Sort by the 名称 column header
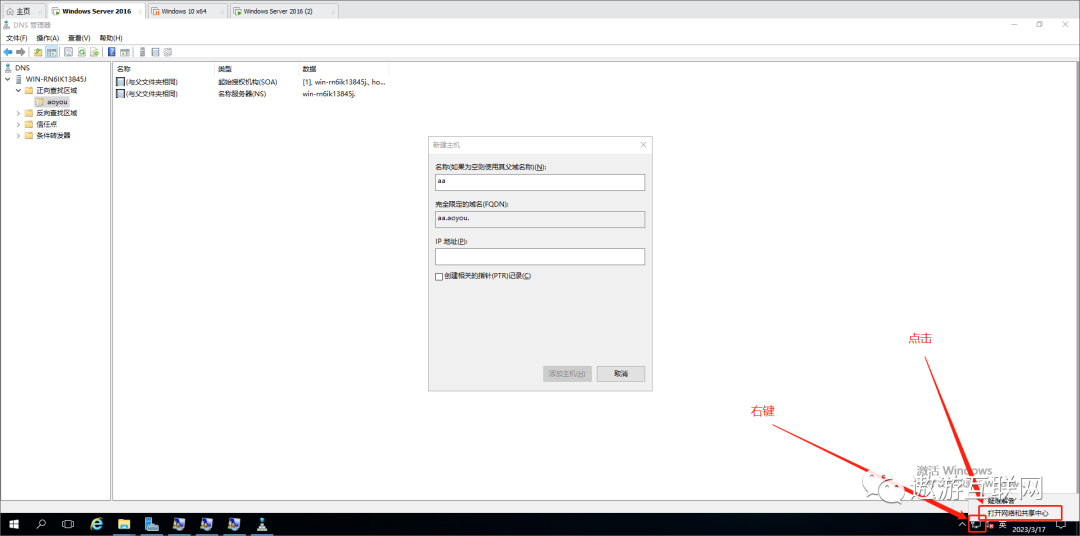The width and height of the screenshot is (1080, 536). (164, 70)
